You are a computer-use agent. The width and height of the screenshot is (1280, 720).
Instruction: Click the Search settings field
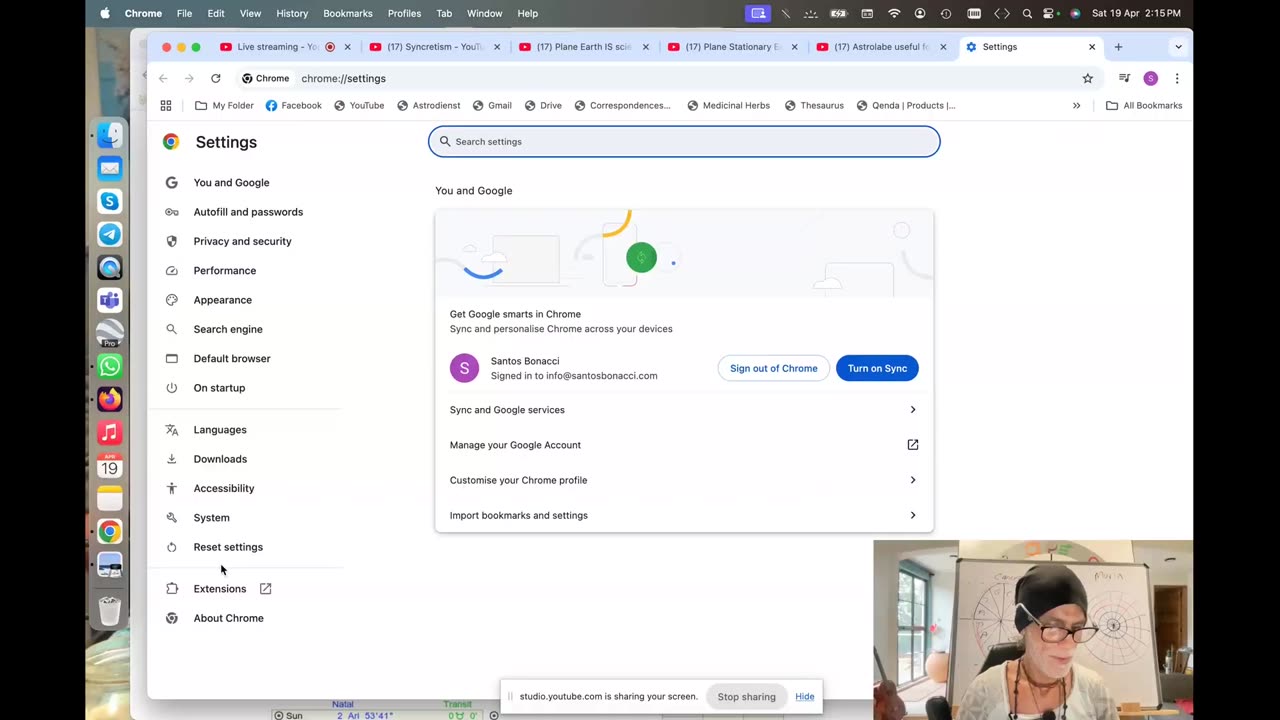pos(684,141)
